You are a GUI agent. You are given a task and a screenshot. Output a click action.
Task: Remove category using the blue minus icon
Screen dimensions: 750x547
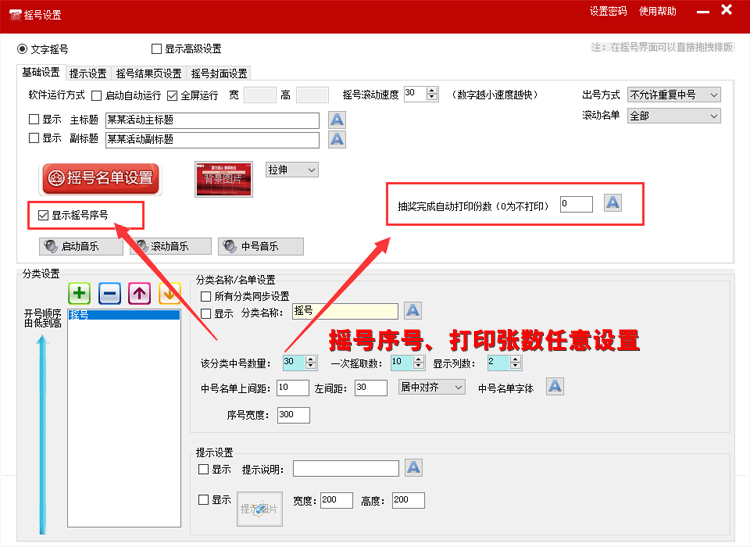point(110,293)
